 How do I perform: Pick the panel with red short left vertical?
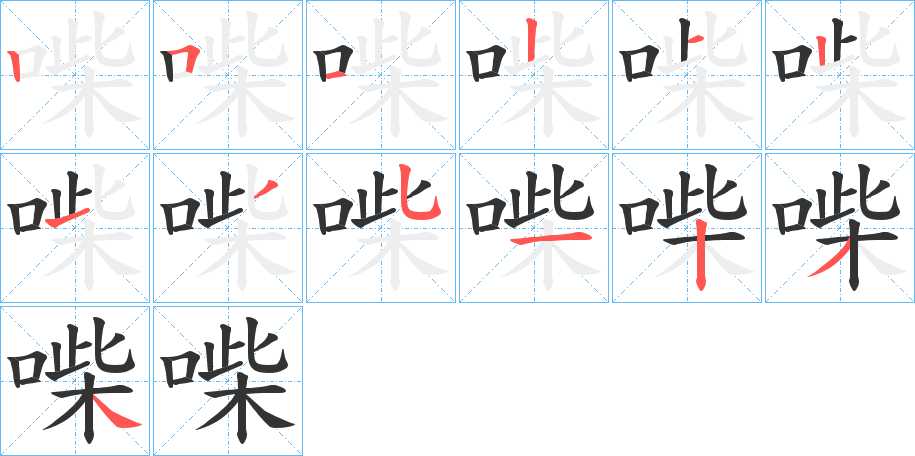[840, 75]
